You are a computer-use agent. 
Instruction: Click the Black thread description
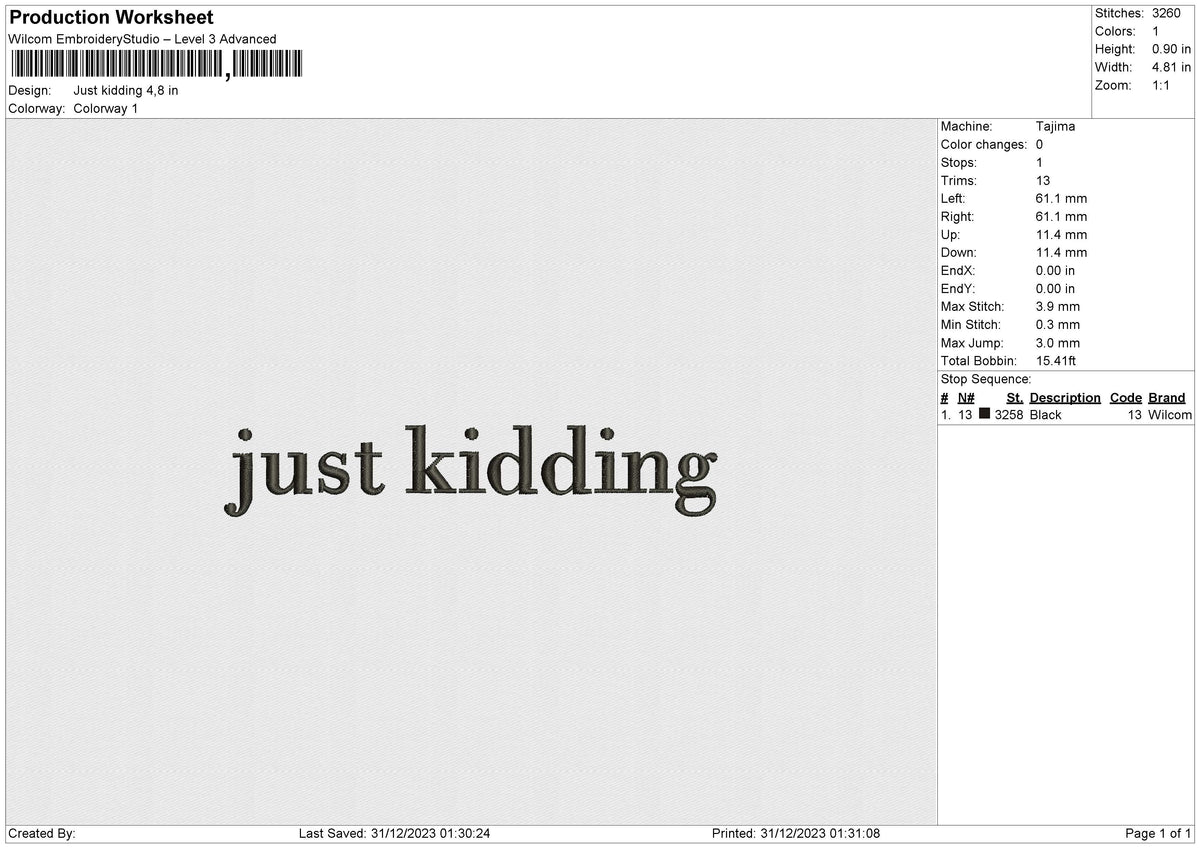pyautogui.click(x=1045, y=414)
